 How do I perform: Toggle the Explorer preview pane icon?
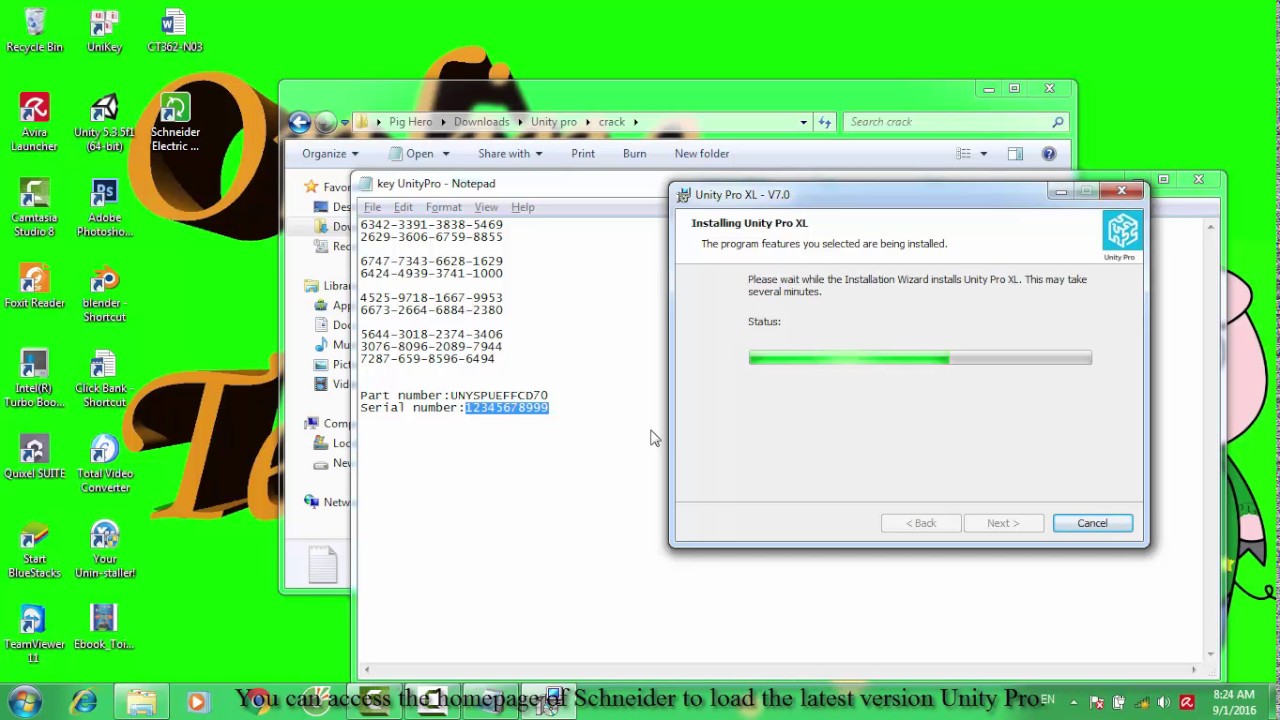tap(1015, 154)
